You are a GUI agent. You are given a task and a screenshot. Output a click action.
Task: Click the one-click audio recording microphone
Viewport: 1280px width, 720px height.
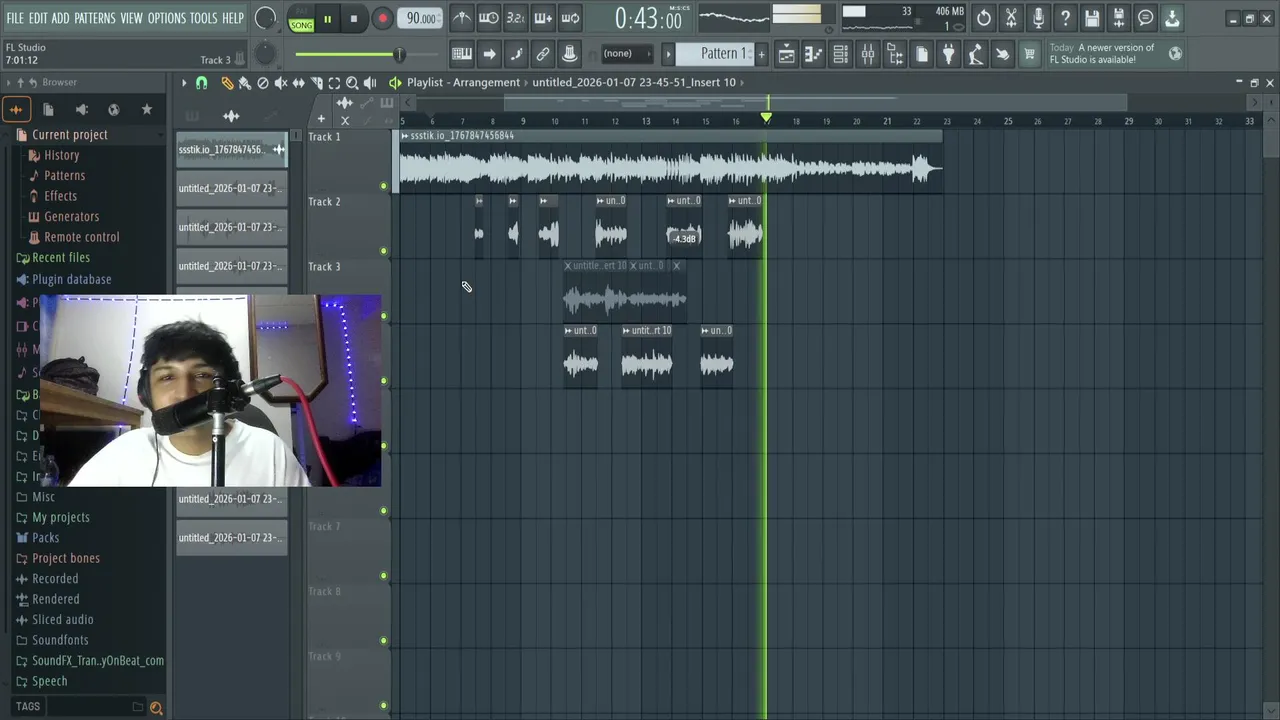tap(1038, 18)
